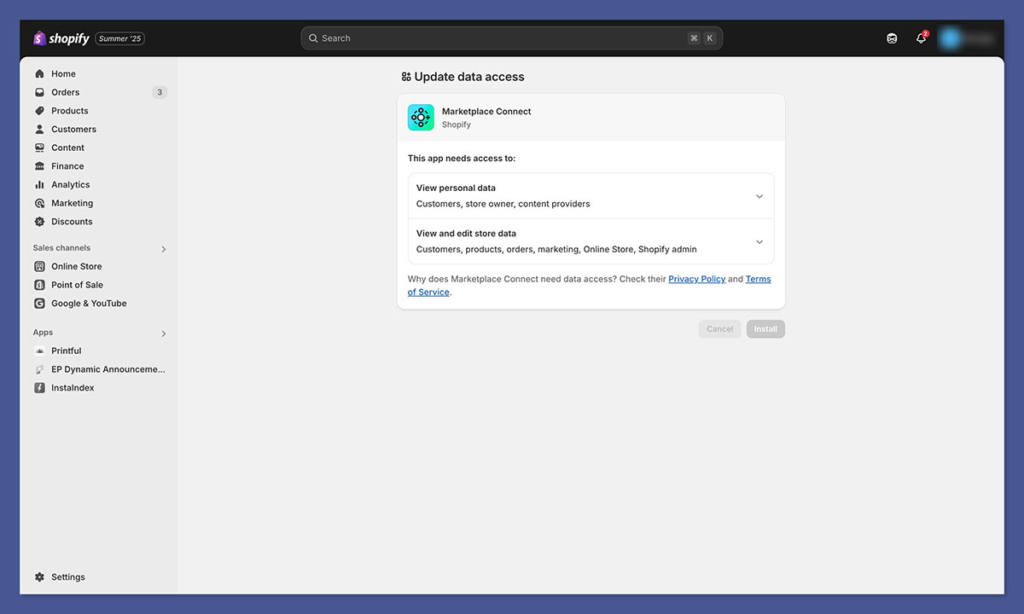The image size is (1024, 614).
Task: Open the notifications bell
Action: pos(920,37)
